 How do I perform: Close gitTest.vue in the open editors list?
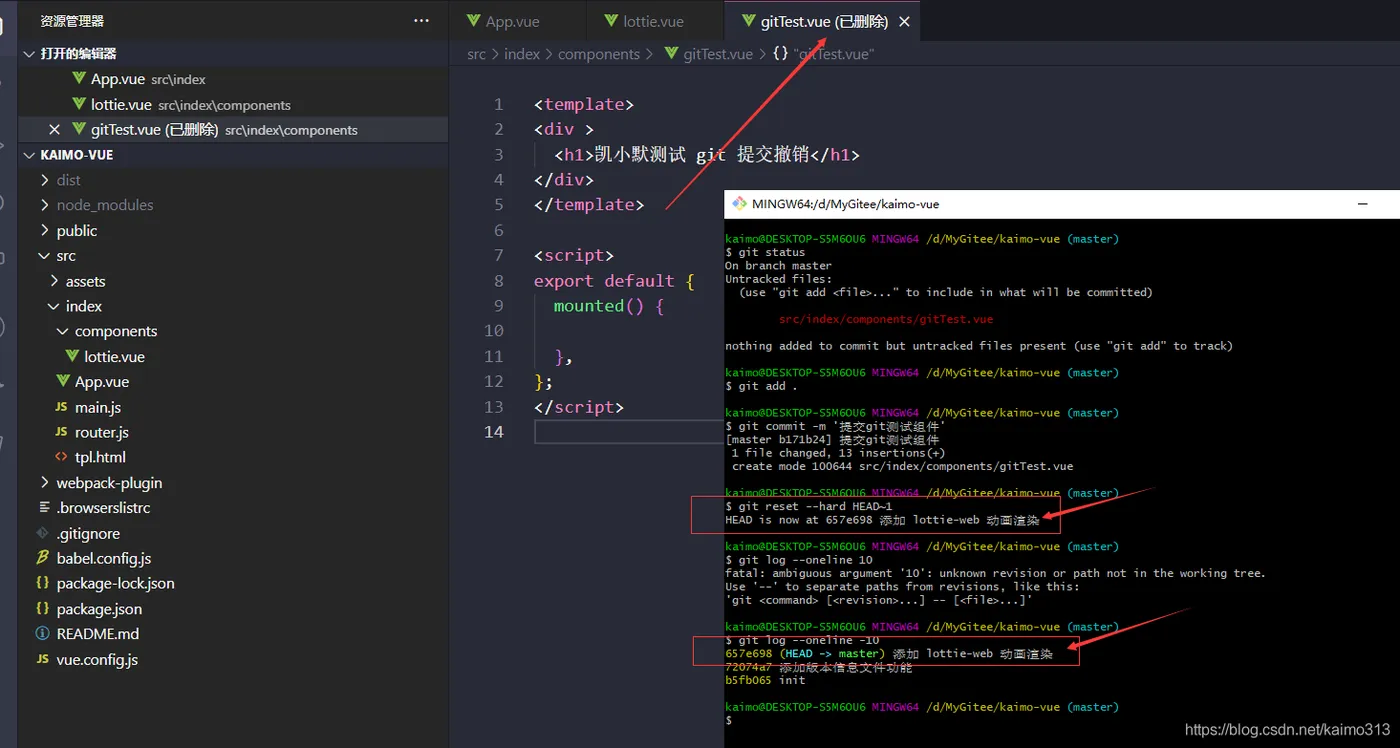tap(55, 130)
